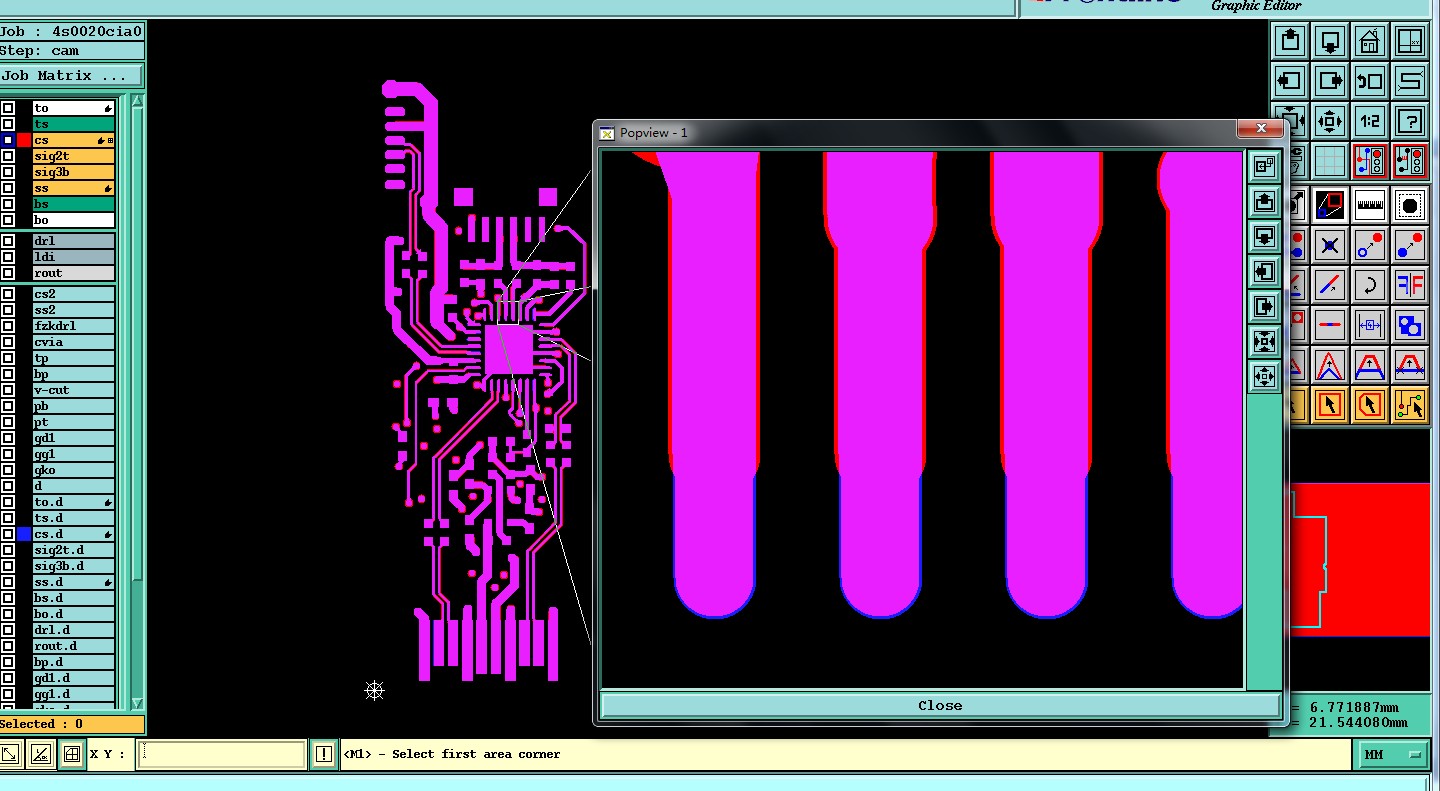Viewport: 1440px width, 791px height.
Task: Click Popview top overlapping-windows icon
Action: point(1265,166)
